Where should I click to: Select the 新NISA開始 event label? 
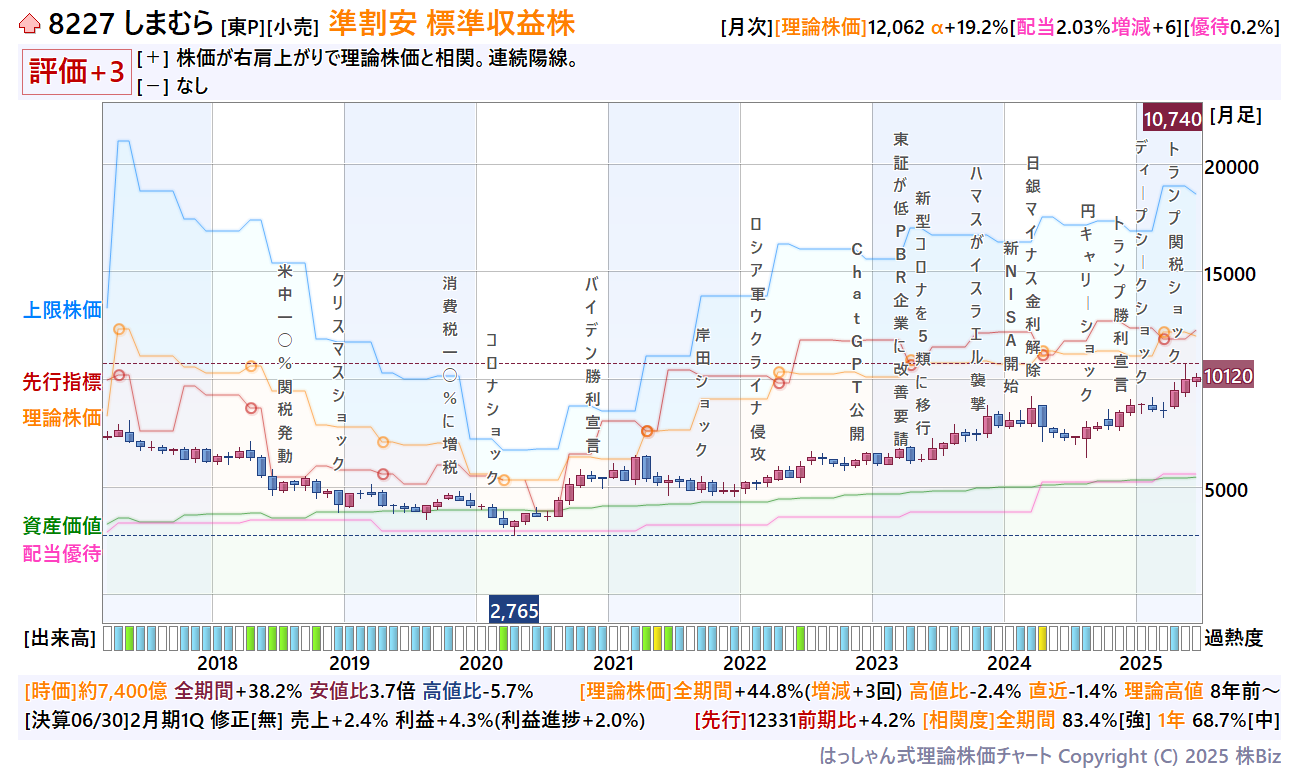(1010, 317)
